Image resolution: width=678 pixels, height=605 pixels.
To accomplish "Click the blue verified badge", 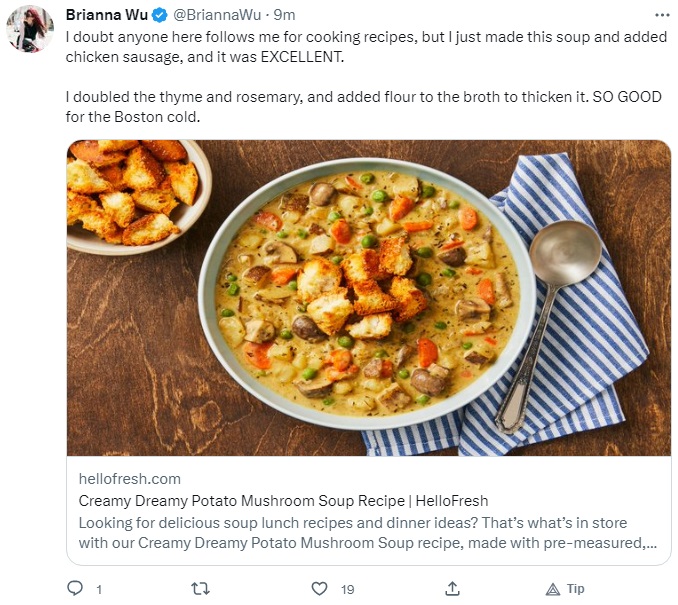I will (160, 15).
